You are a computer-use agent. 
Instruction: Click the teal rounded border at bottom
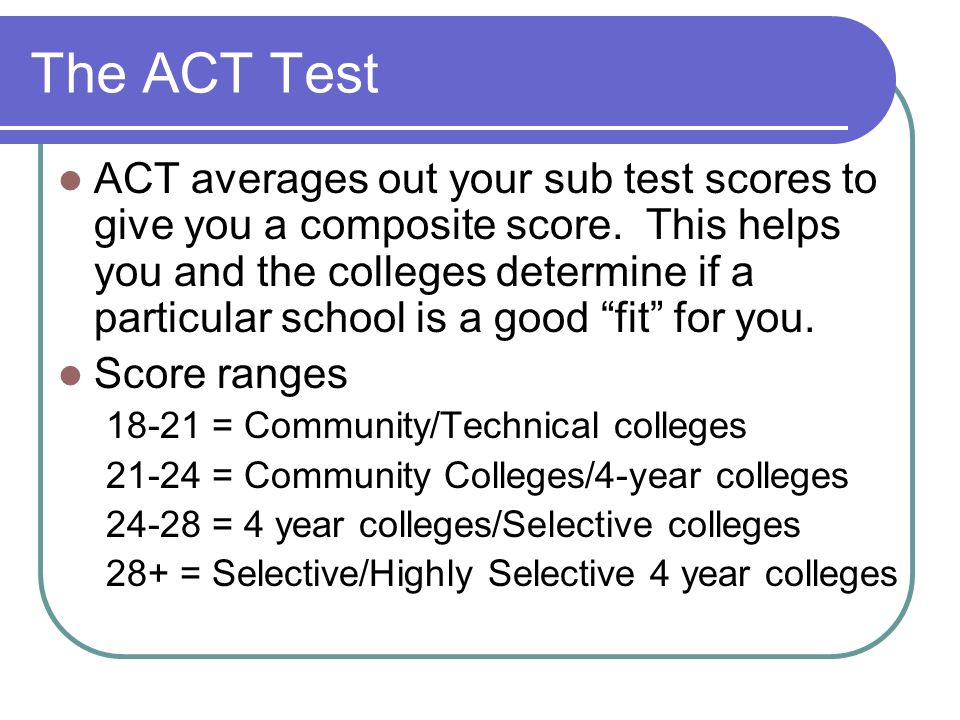(x=478, y=655)
